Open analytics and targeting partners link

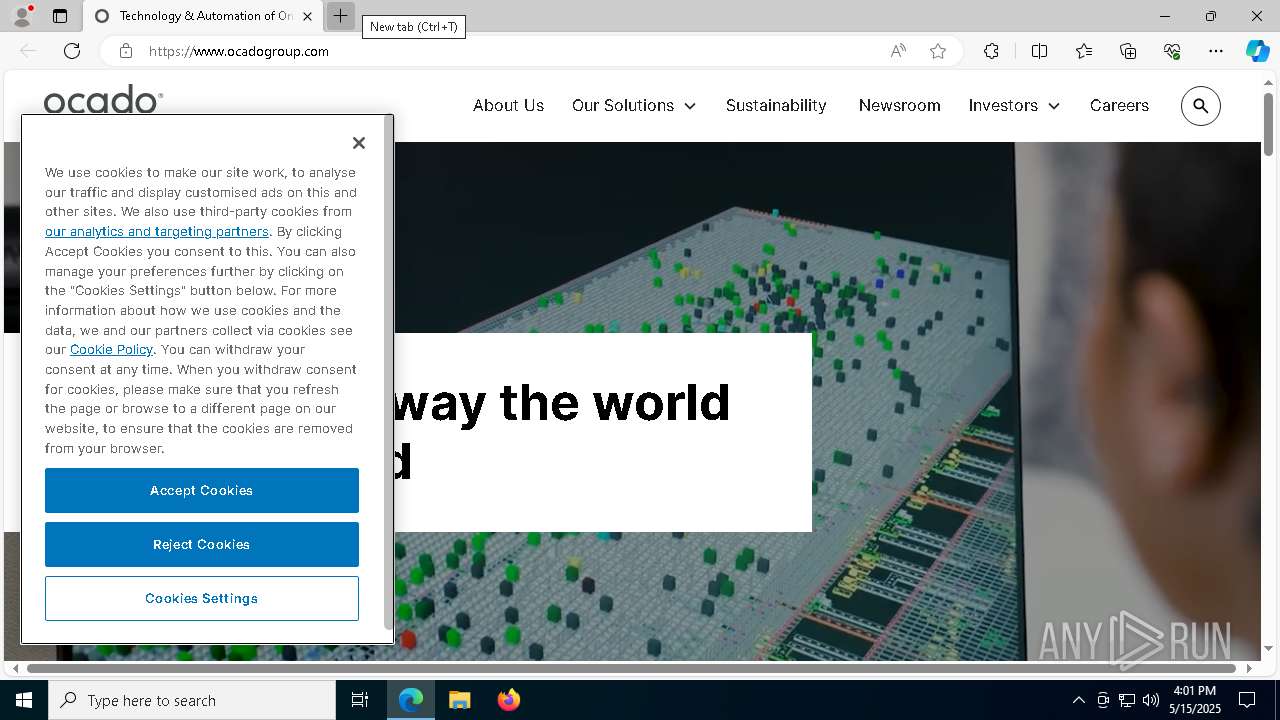pos(157,231)
